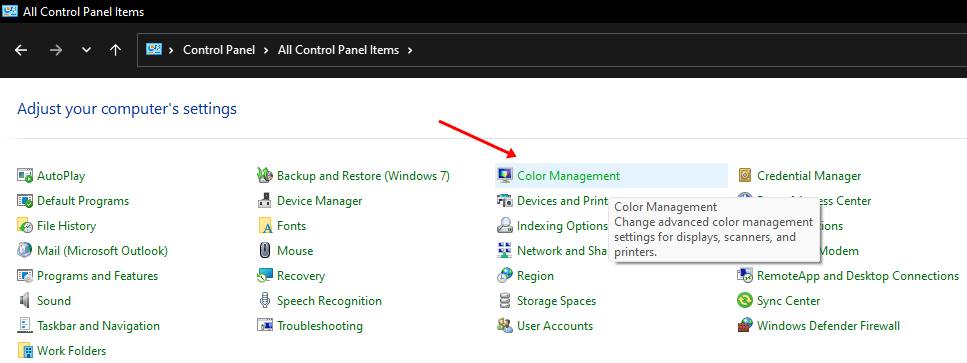Open the File History icon
The image size is (967, 363).
25,226
